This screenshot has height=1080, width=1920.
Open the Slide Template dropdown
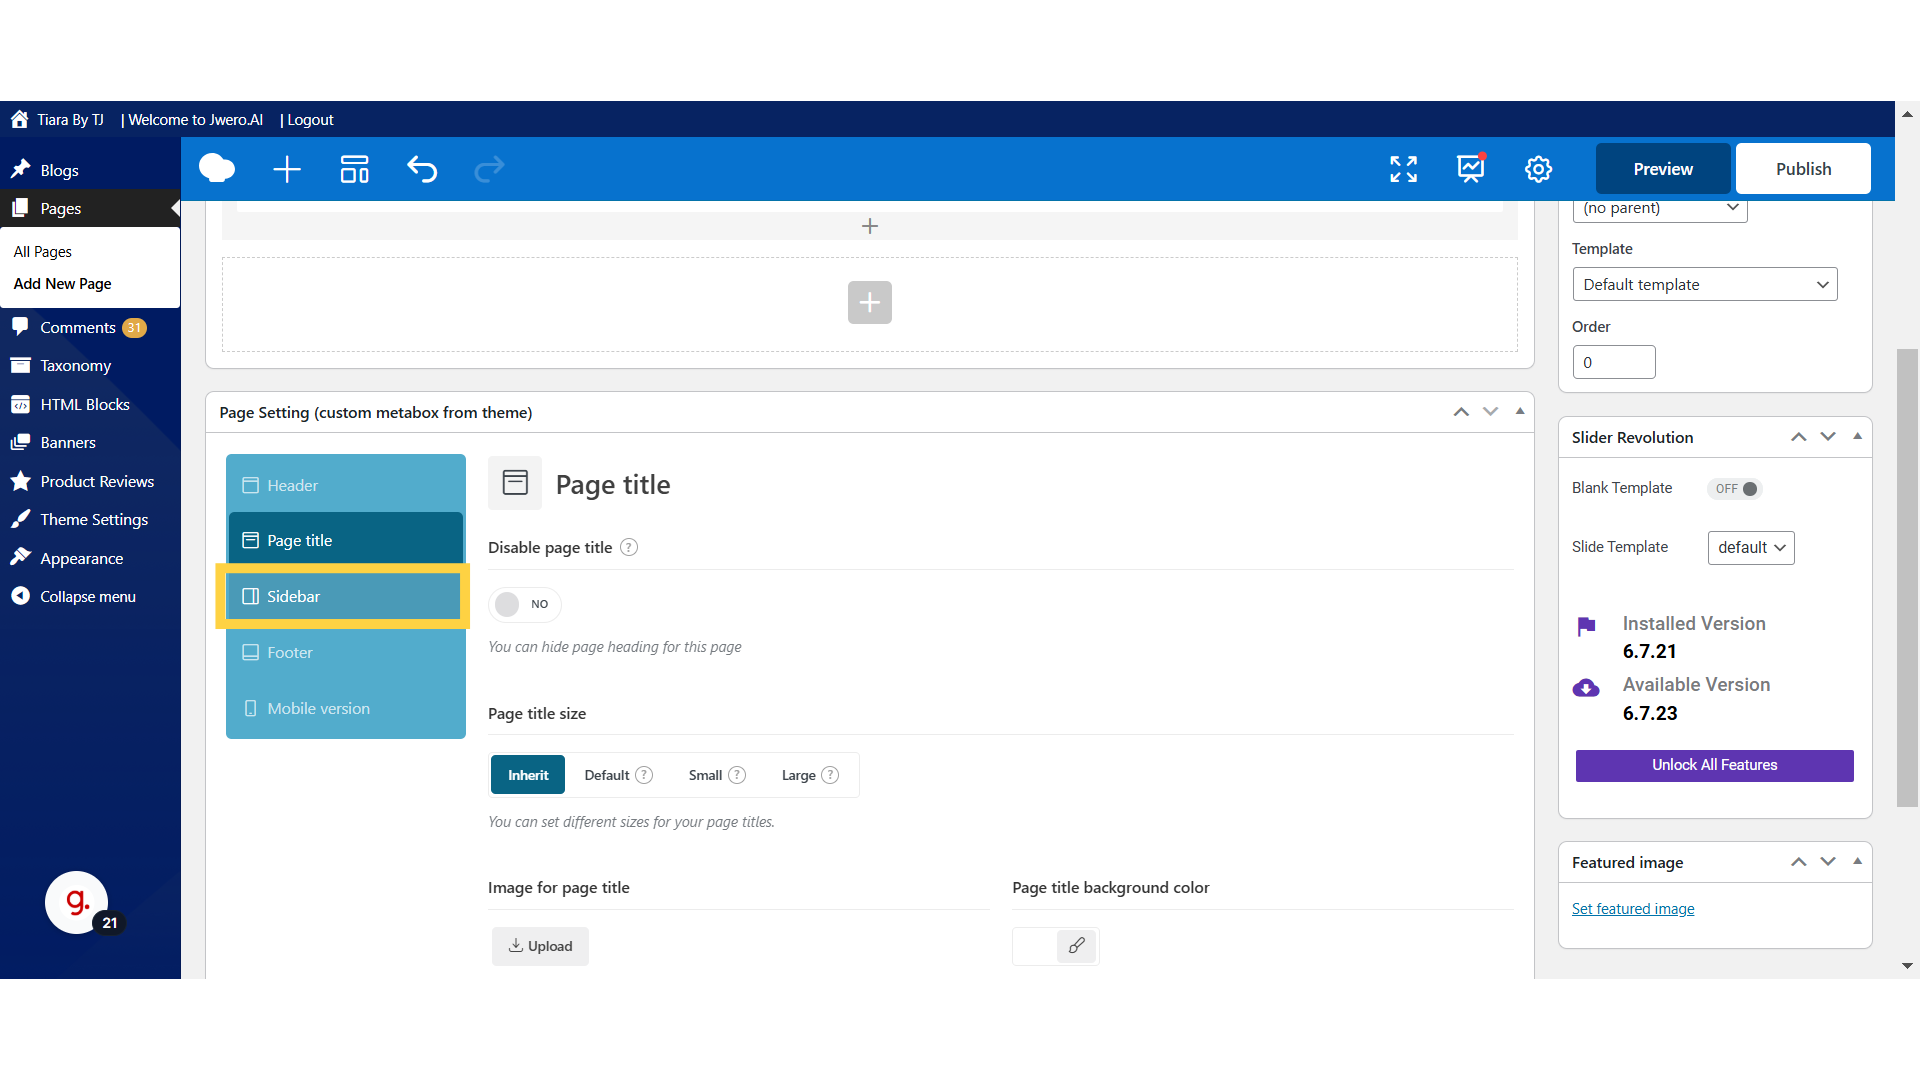tap(1750, 547)
